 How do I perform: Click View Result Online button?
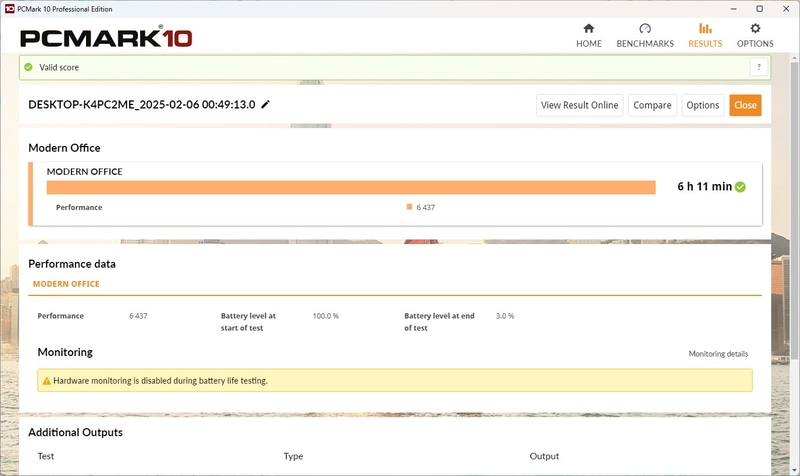pyautogui.click(x=580, y=105)
